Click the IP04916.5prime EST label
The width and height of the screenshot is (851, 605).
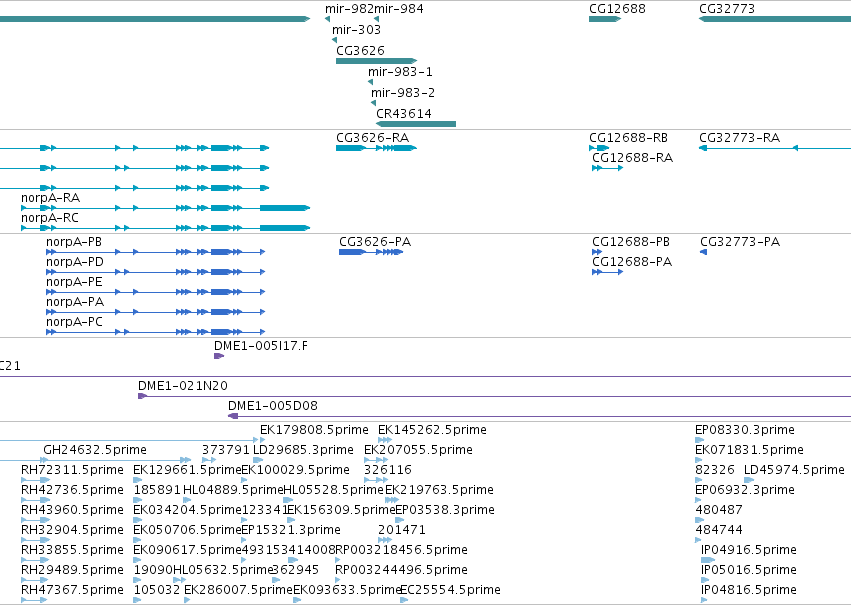[748, 550]
